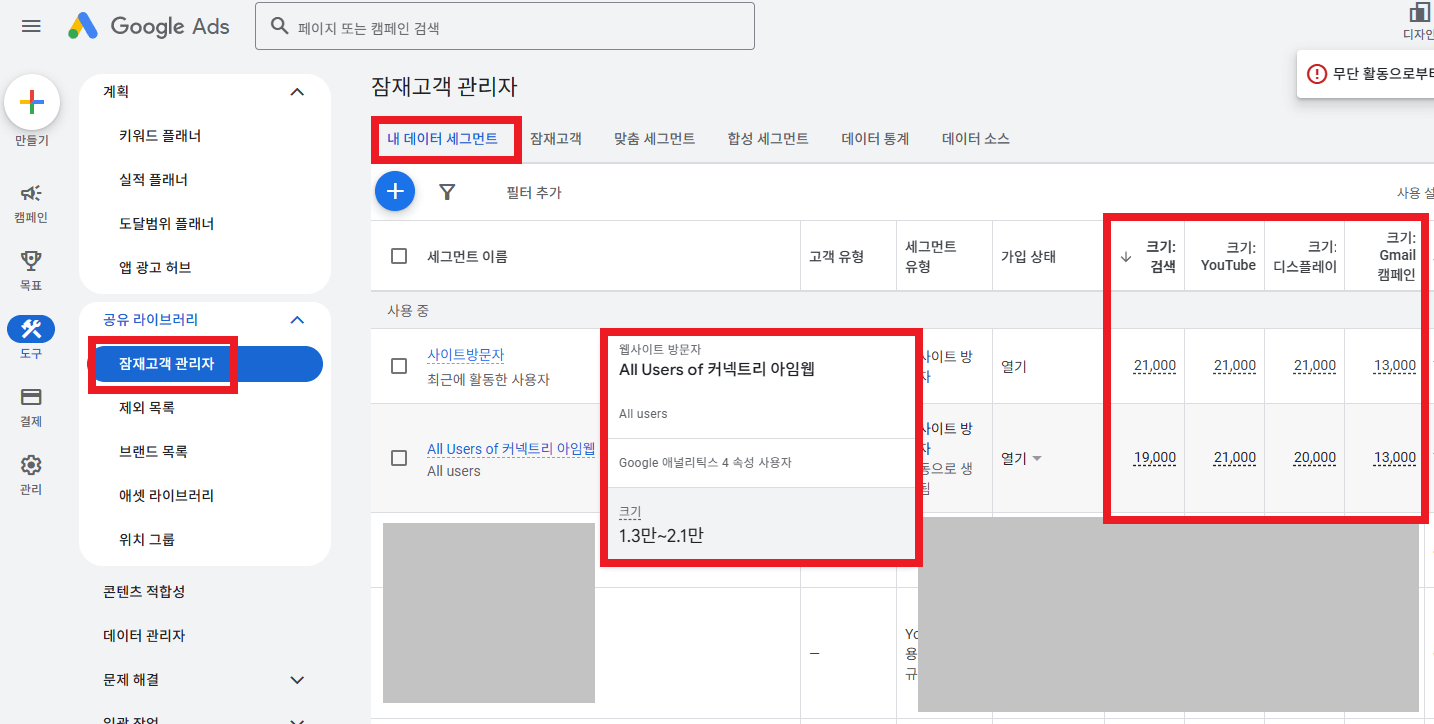Click the 필터 추가 button
This screenshot has height=724, width=1434.
click(x=534, y=192)
